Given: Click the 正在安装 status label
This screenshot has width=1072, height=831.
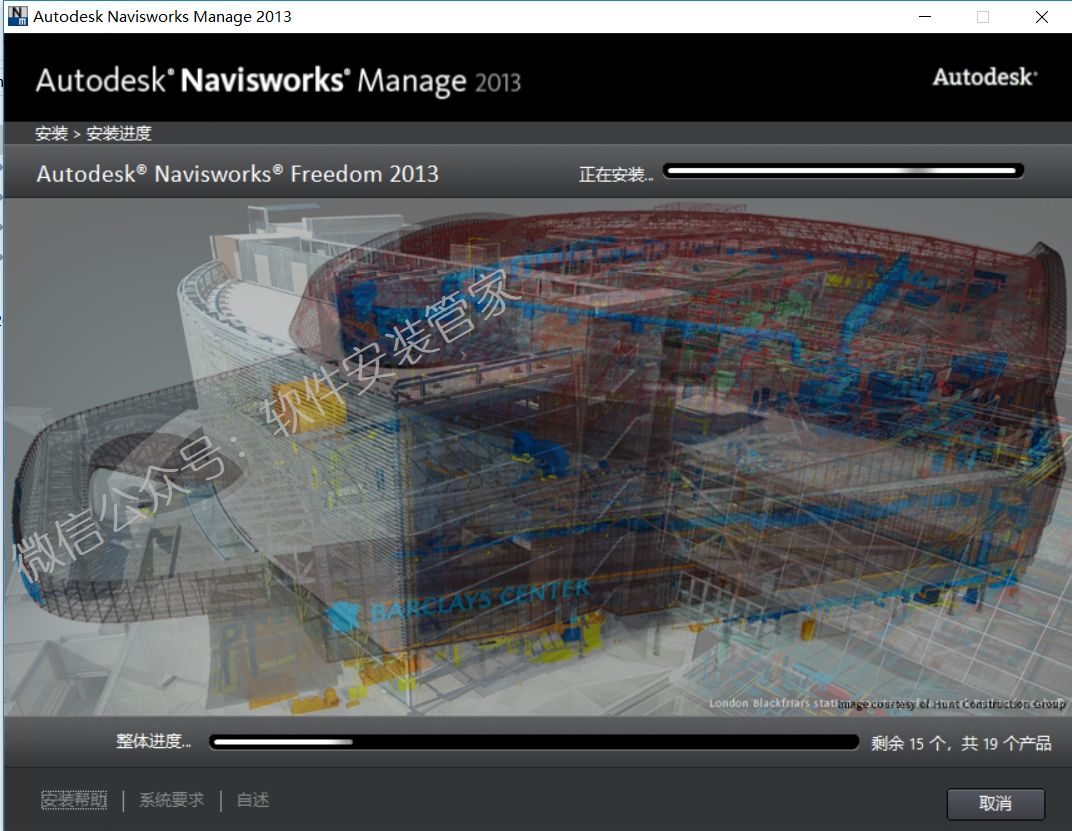Looking at the screenshot, I should pyautogui.click(x=615, y=174).
